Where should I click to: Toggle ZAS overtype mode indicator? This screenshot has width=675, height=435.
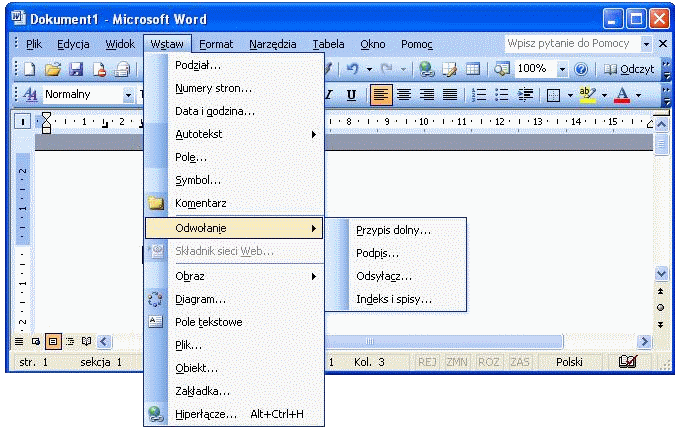[x=520, y=362]
